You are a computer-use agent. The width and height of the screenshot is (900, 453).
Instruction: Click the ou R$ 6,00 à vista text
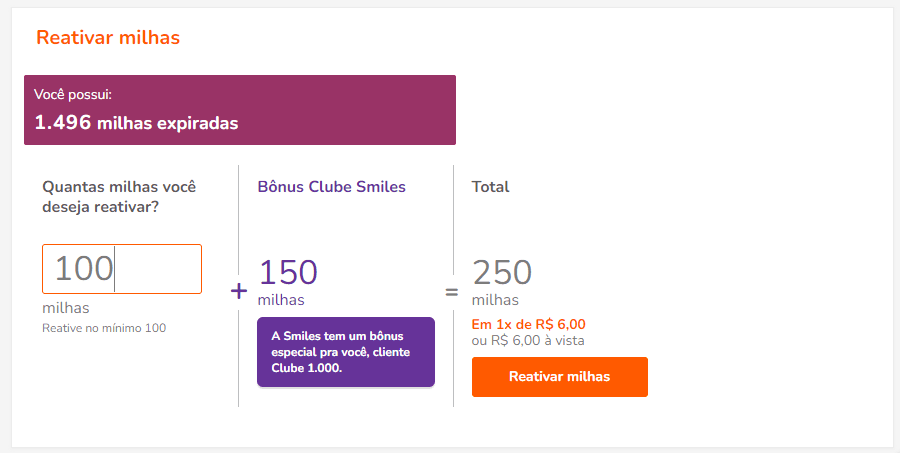tap(528, 340)
